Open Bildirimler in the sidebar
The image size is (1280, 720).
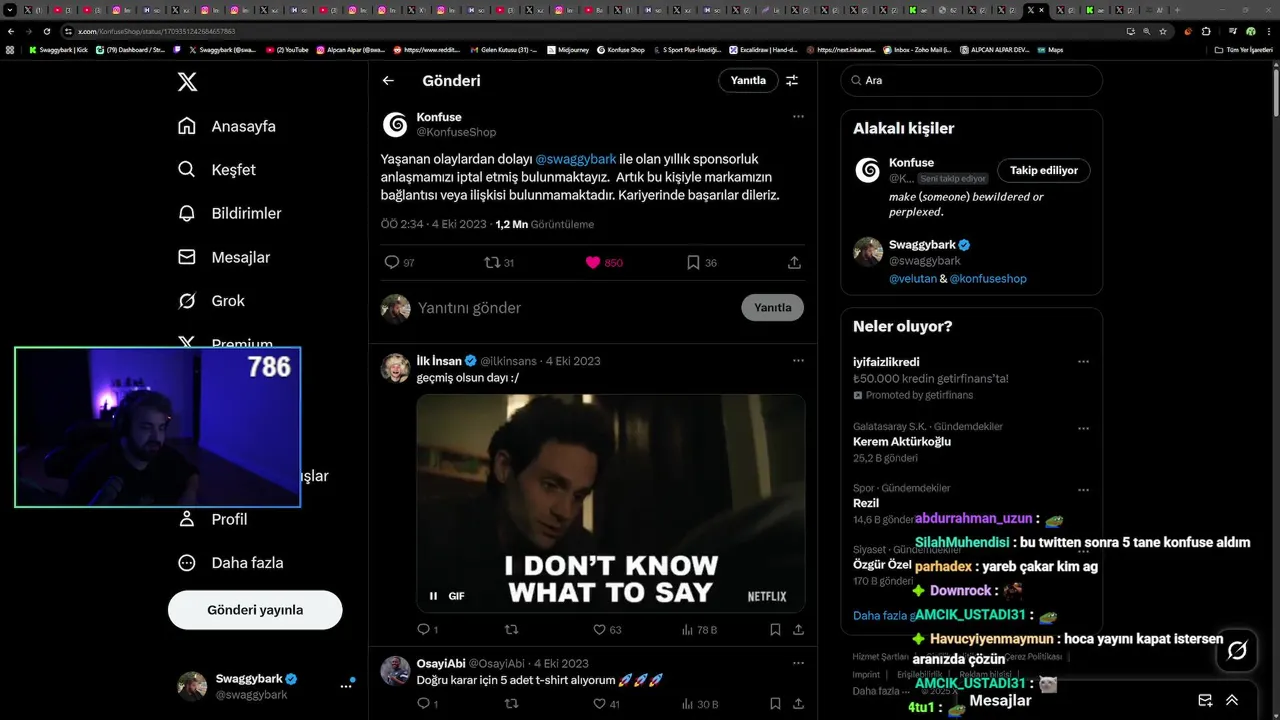pyautogui.click(x=230, y=213)
